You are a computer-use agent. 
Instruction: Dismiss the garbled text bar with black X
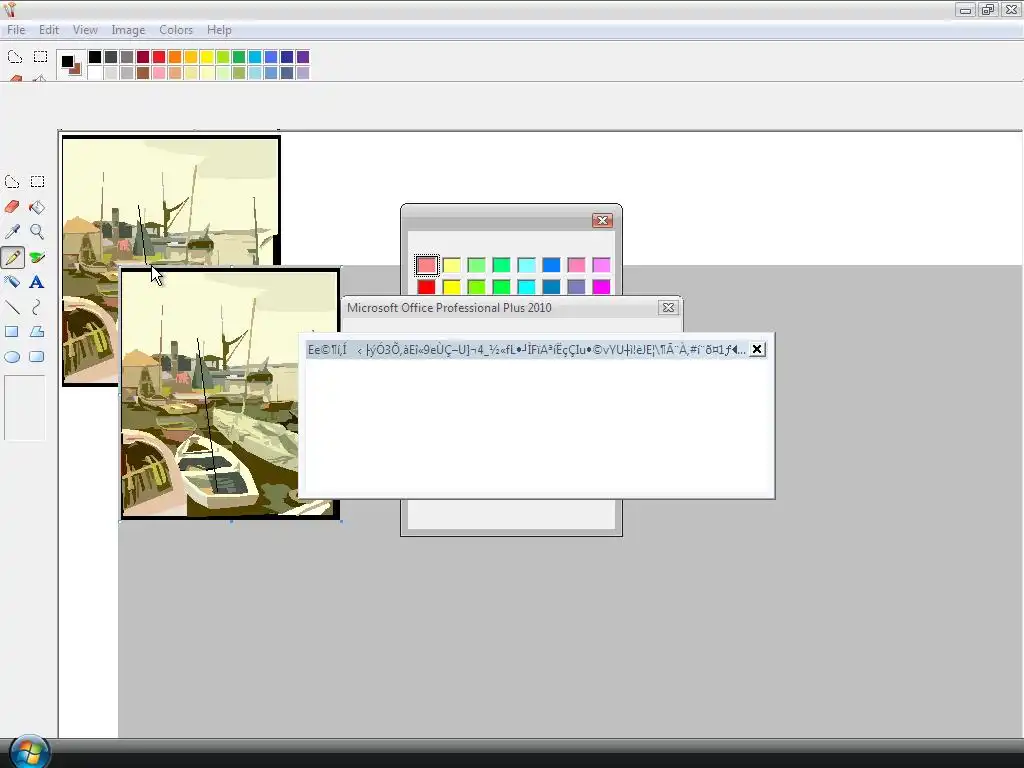pos(757,349)
